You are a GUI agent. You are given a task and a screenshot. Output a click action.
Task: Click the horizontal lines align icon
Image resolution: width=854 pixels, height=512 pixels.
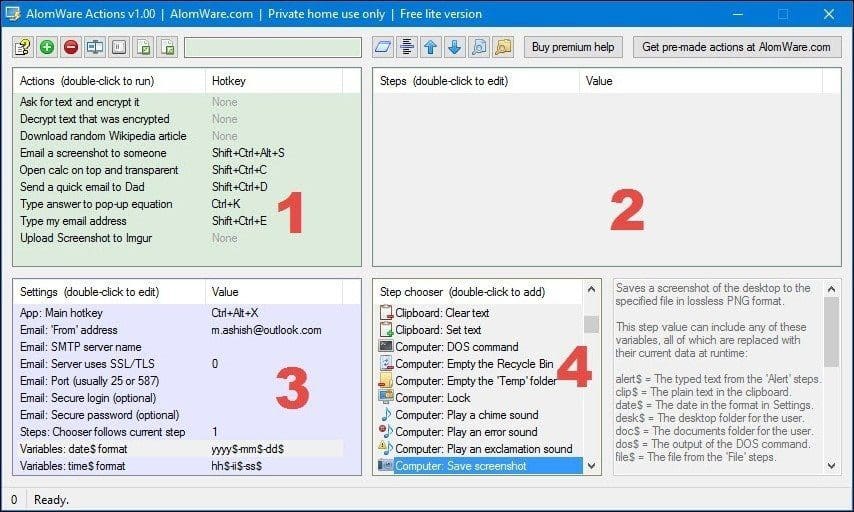tap(407, 47)
